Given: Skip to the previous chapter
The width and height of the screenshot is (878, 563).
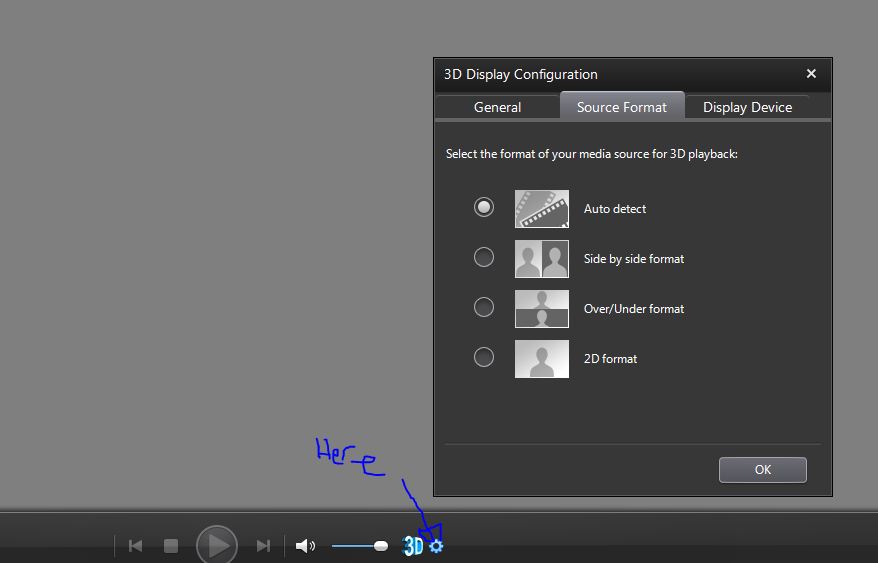Looking at the screenshot, I should pos(136,546).
